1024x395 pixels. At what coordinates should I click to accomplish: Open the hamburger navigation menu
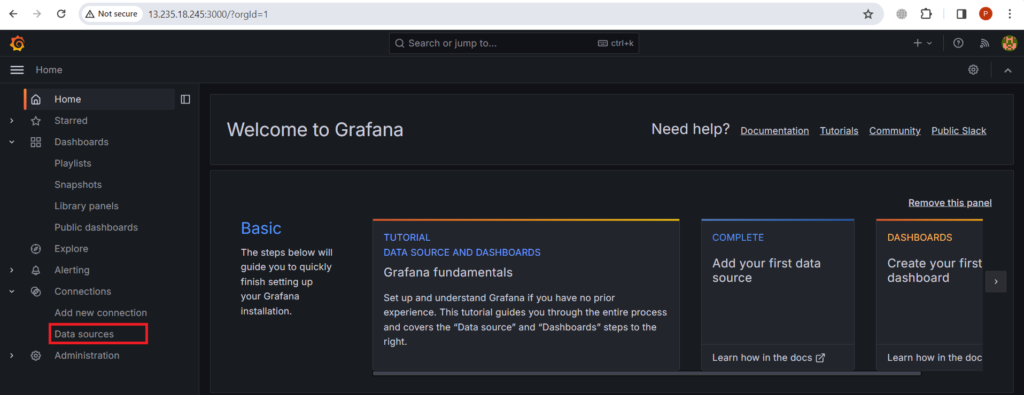click(x=17, y=70)
